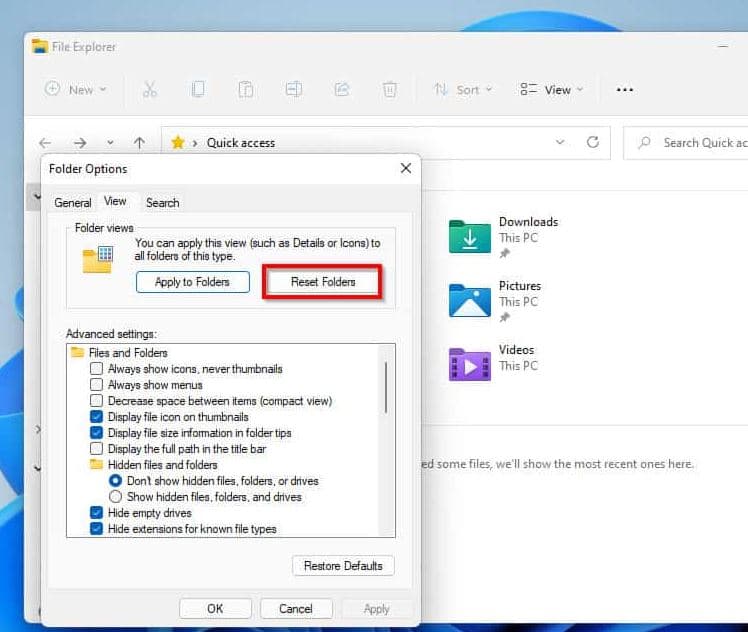Select the View tab in Folder Options
748x632 pixels.
[x=115, y=201]
